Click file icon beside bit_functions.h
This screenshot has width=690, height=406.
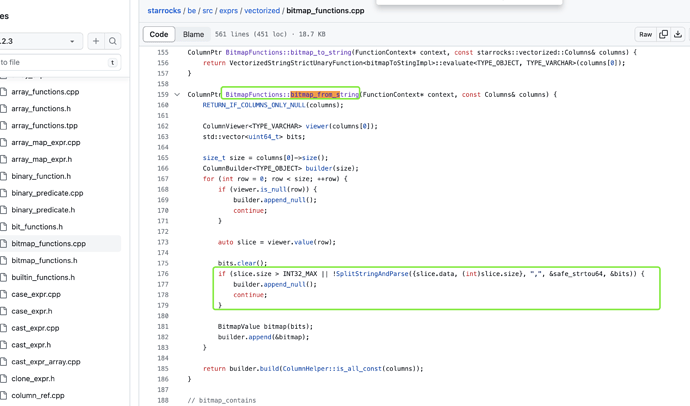tap(4, 227)
